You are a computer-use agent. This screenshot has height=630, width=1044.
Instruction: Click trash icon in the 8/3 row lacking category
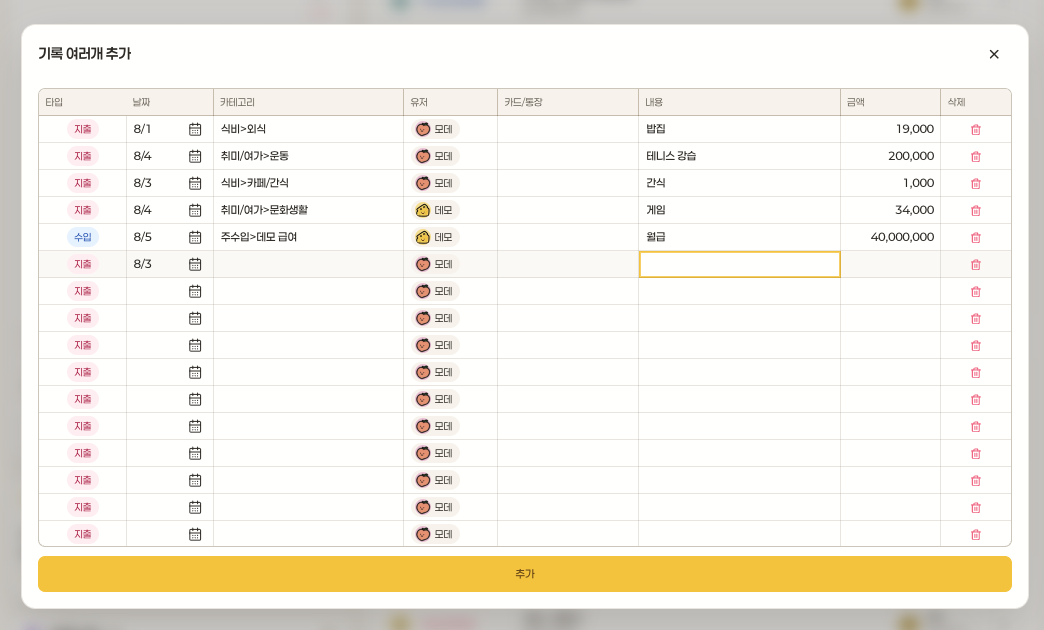[976, 264]
